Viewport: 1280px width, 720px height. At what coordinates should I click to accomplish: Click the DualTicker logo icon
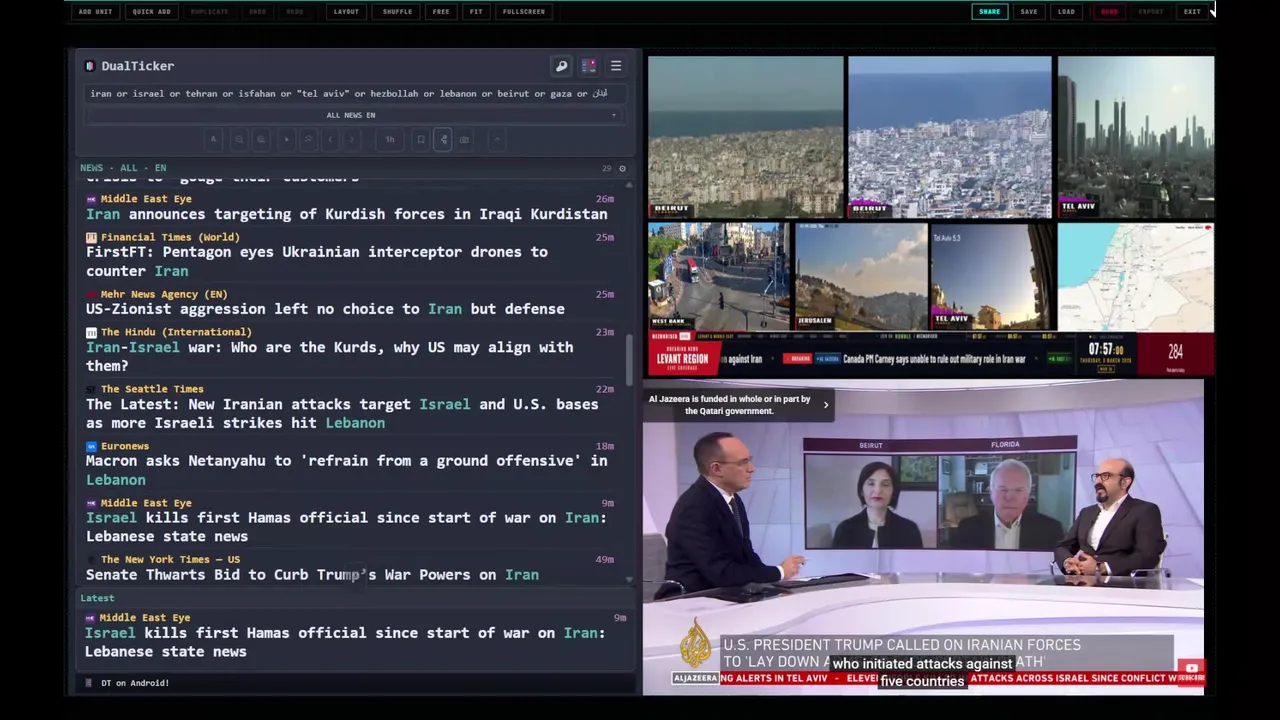tap(90, 66)
